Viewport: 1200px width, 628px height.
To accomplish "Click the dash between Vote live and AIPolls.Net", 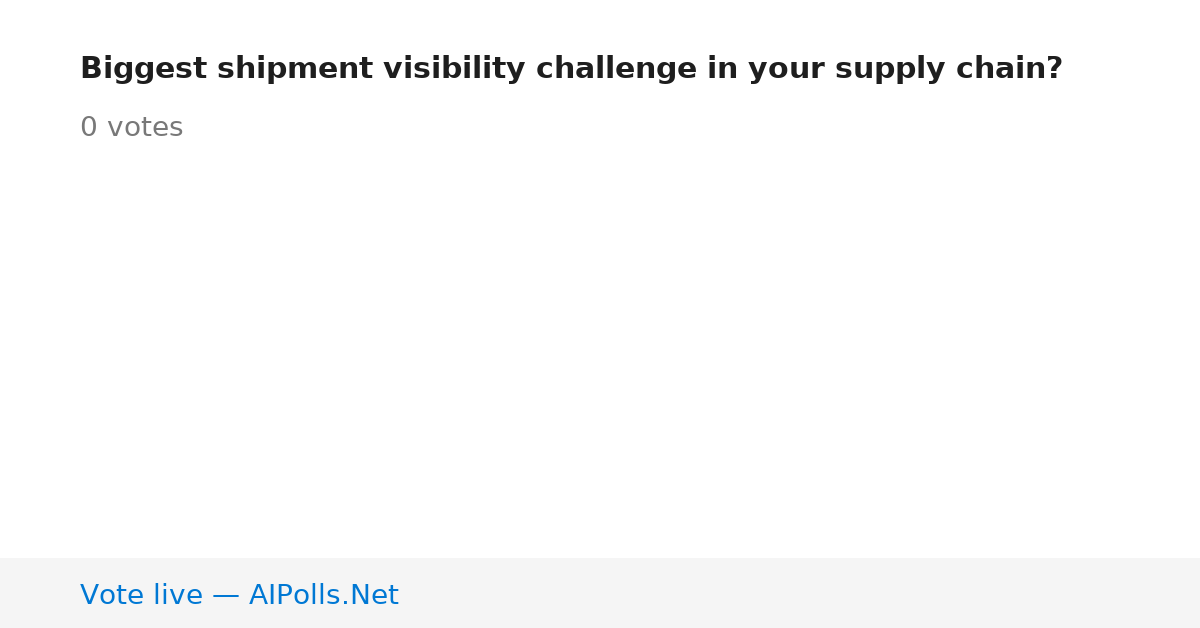I will point(226,596).
